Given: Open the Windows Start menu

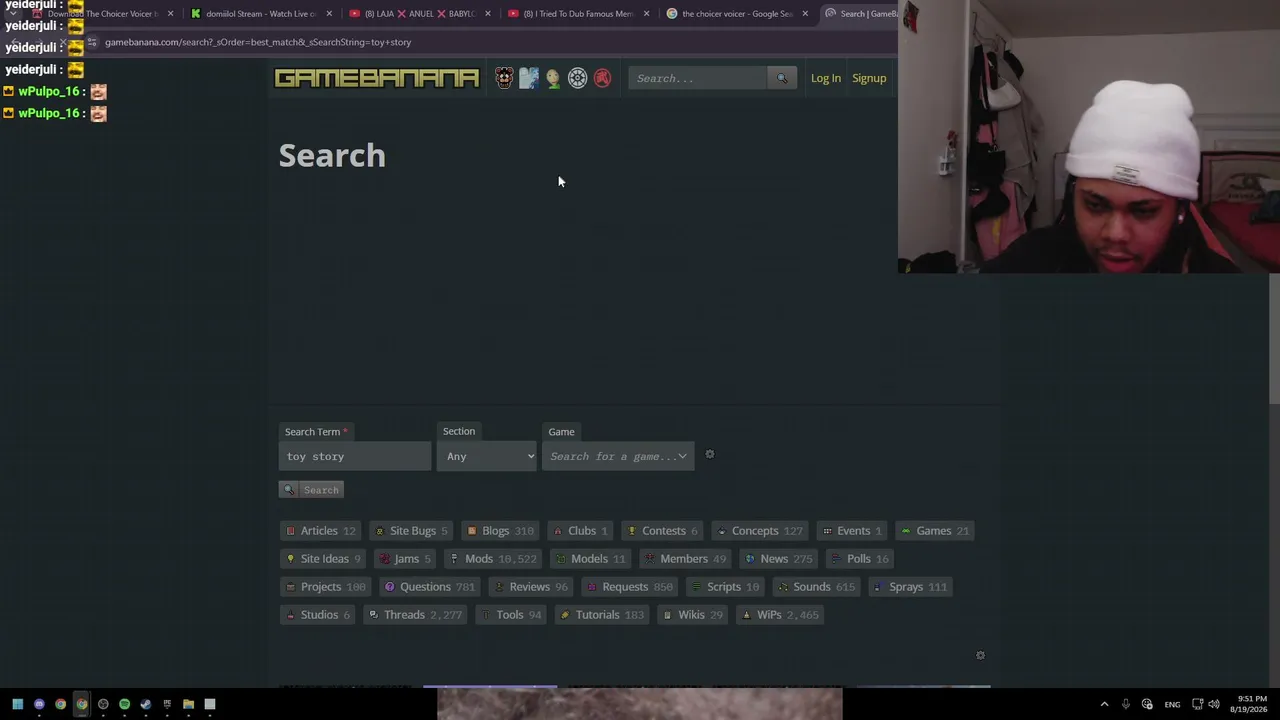Looking at the screenshot, I should point(17,704).
